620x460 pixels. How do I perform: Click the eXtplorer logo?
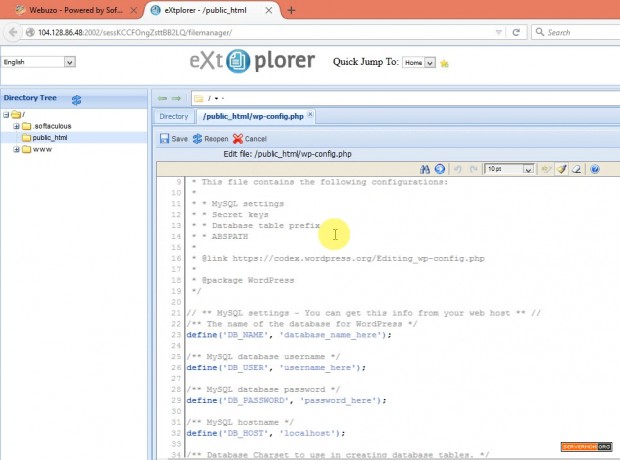click(x=252, y=61)
